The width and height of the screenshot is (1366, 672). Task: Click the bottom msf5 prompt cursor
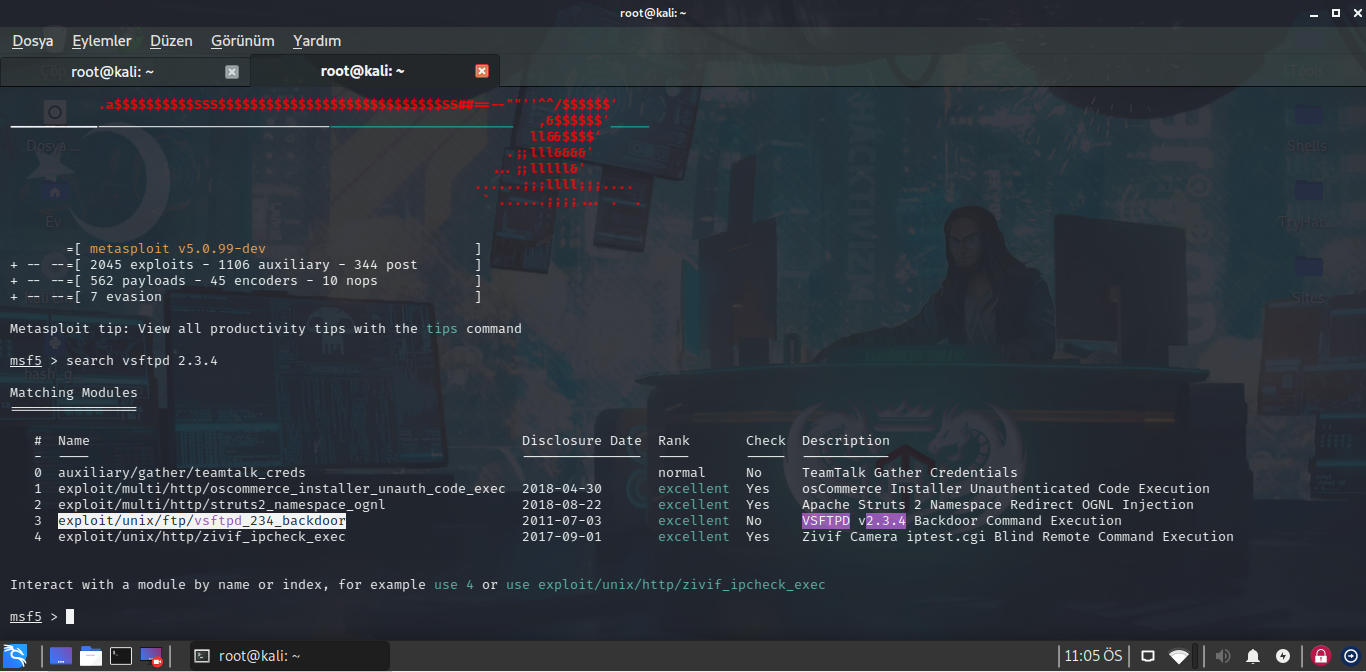point(70,617)
